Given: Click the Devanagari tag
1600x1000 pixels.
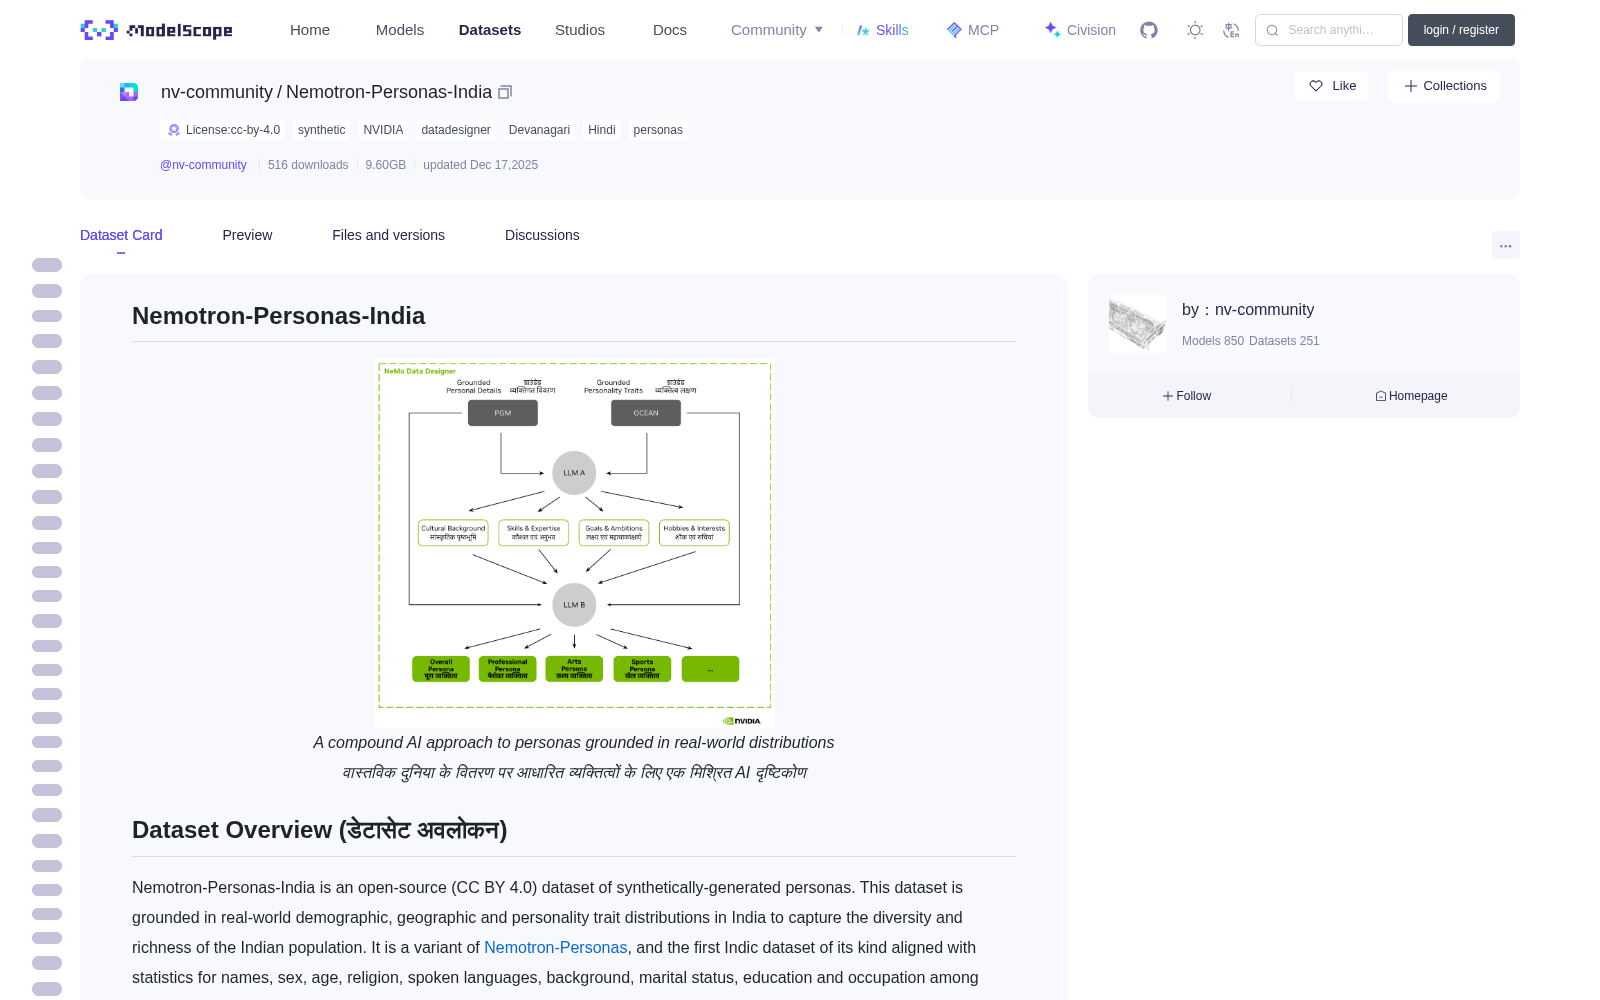Looking at the screenshot, I should point(539,130).
